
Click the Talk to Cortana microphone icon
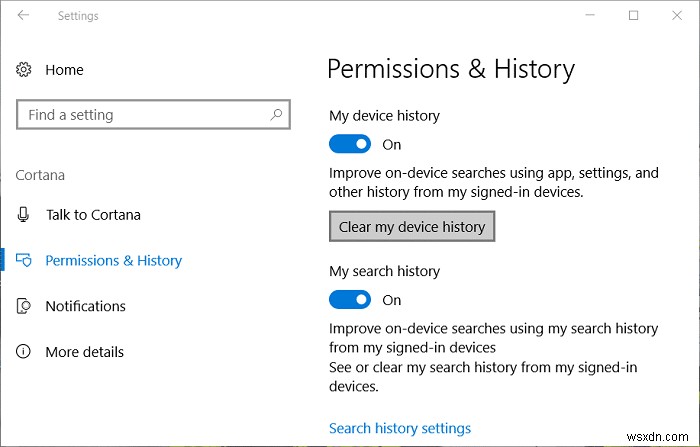point(24,215)
